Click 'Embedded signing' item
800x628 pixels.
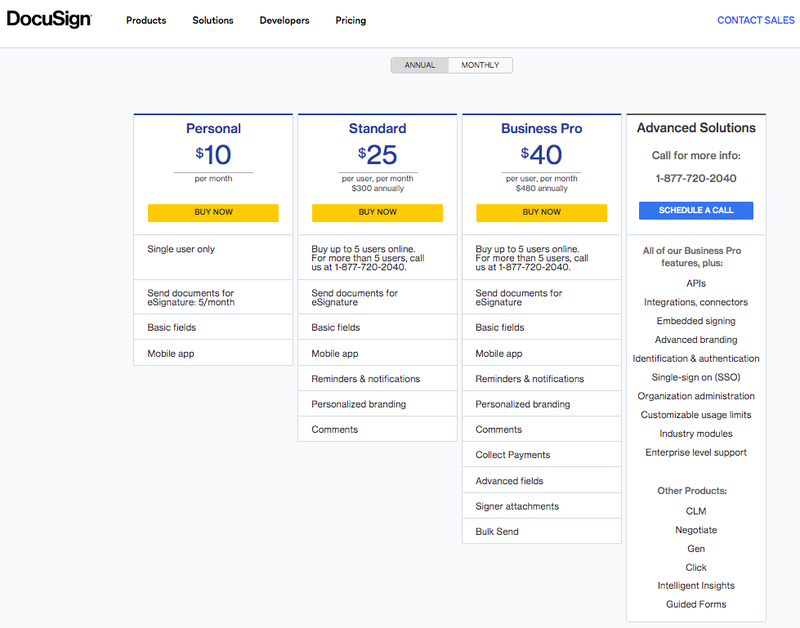pyautogui.click(x=696, y=321)
